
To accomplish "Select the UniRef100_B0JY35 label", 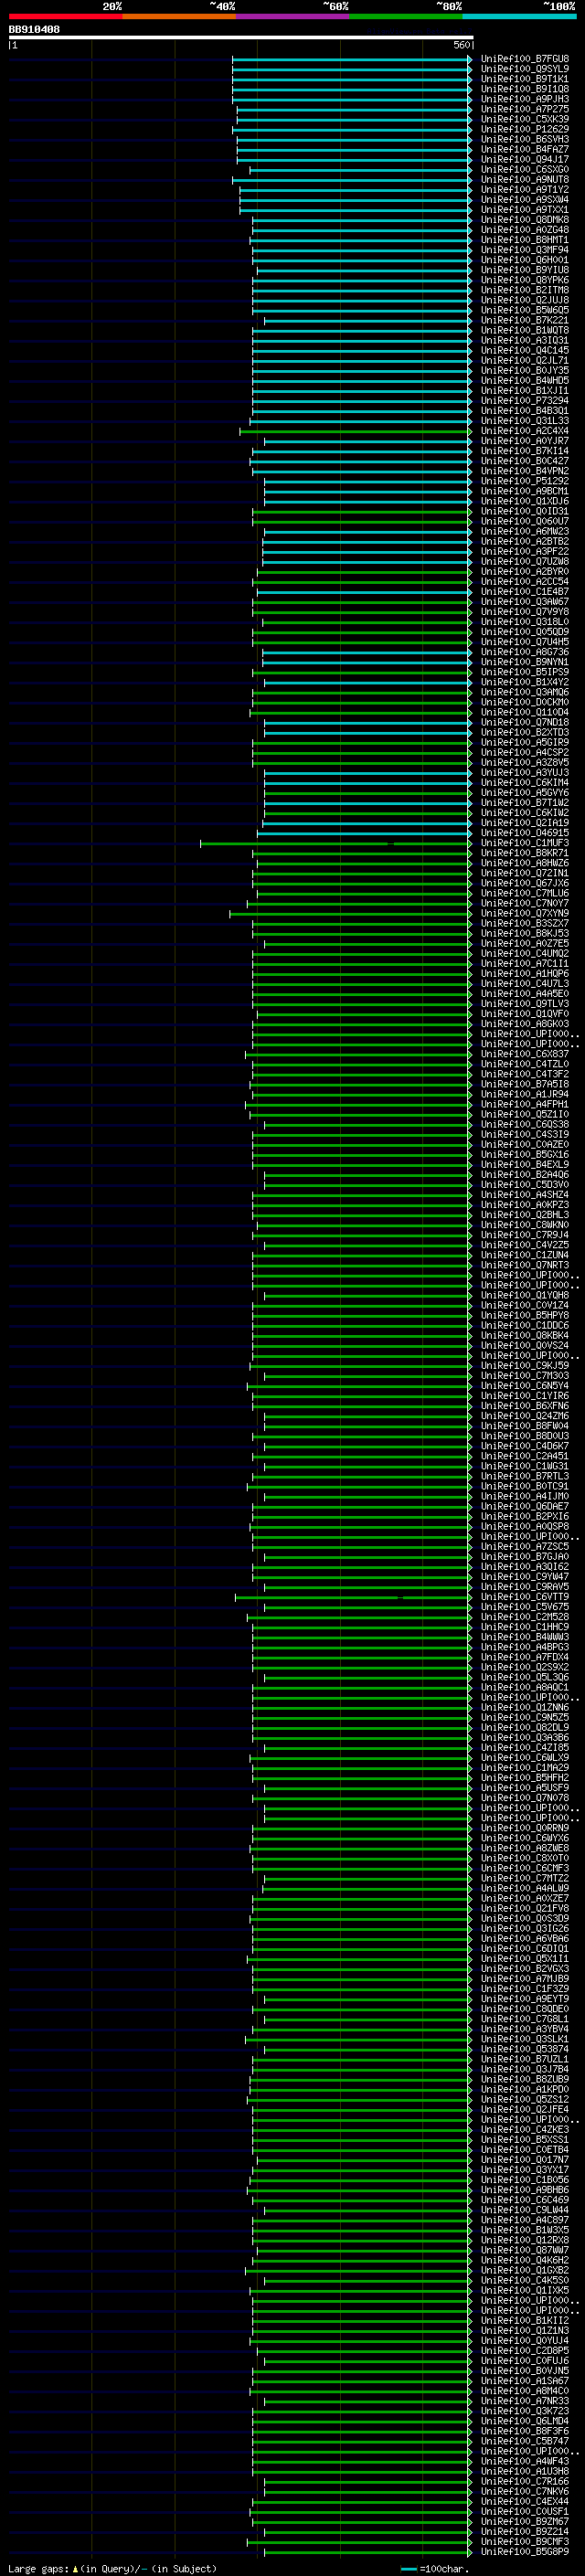I will click(x=524, y=371).
